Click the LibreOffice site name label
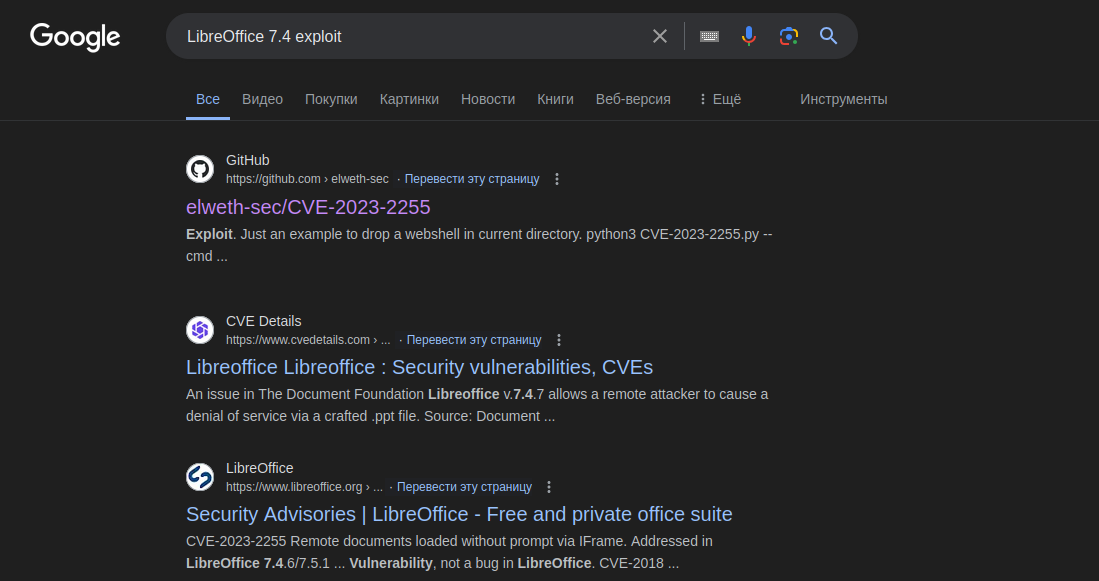Viewport: 1099px width, 581px height. tap(259, 468)
